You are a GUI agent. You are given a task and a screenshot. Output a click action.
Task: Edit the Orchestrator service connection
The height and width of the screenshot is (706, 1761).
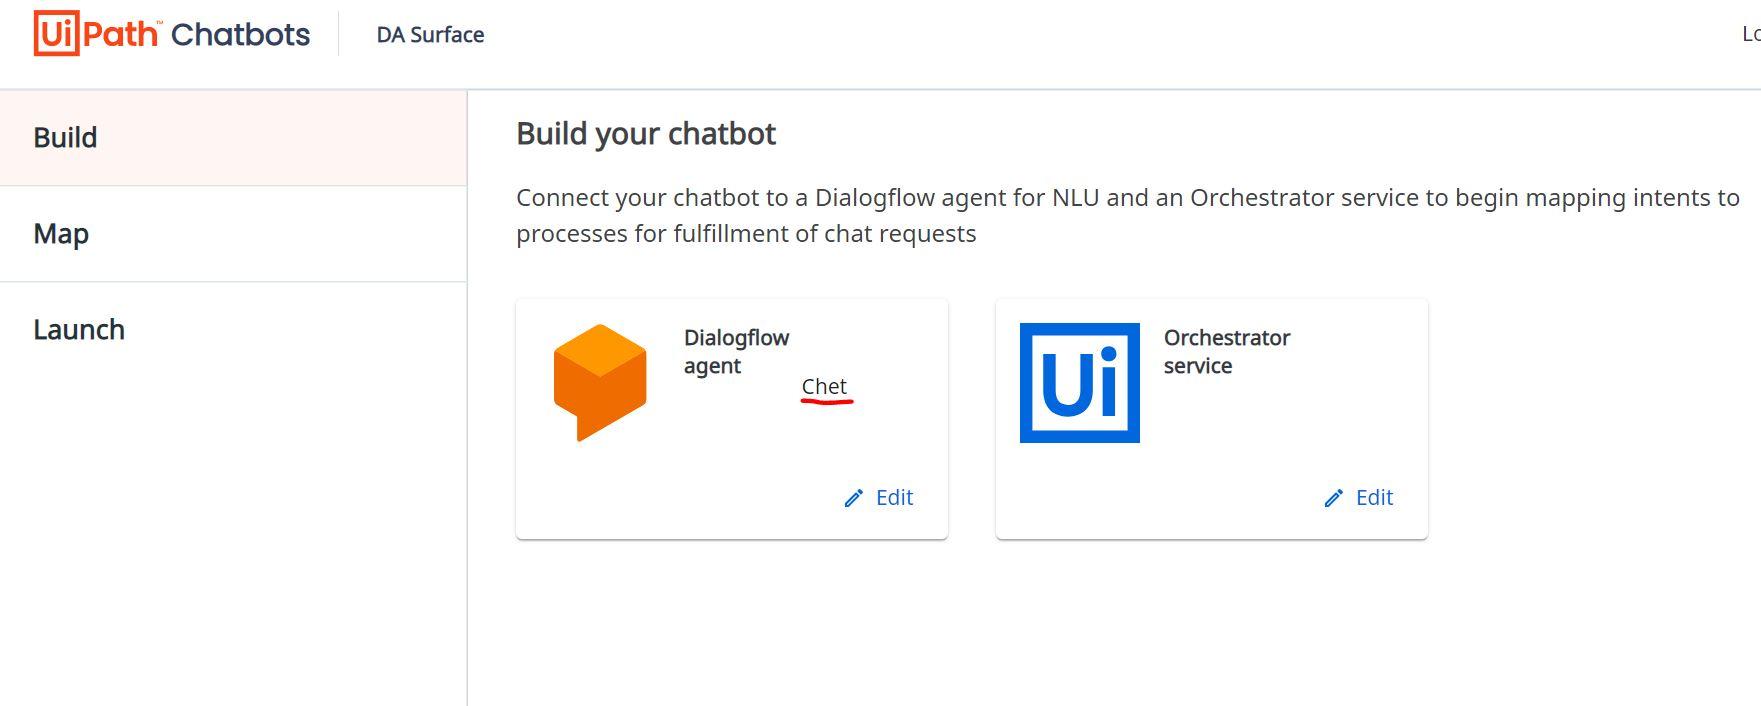[x=1359, y=498]
